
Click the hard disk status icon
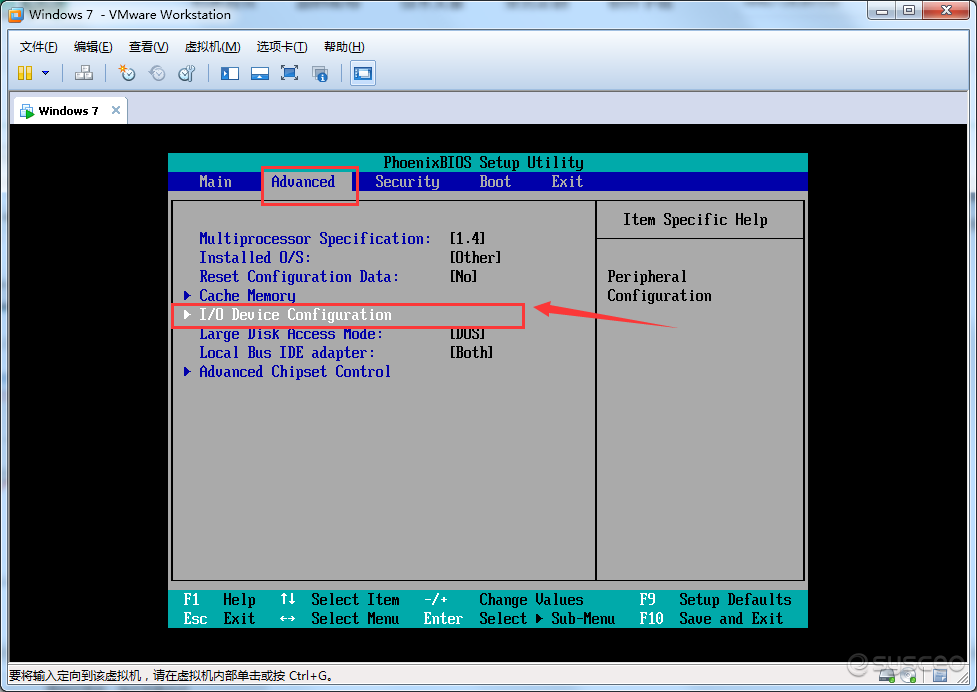pos(887,676)
